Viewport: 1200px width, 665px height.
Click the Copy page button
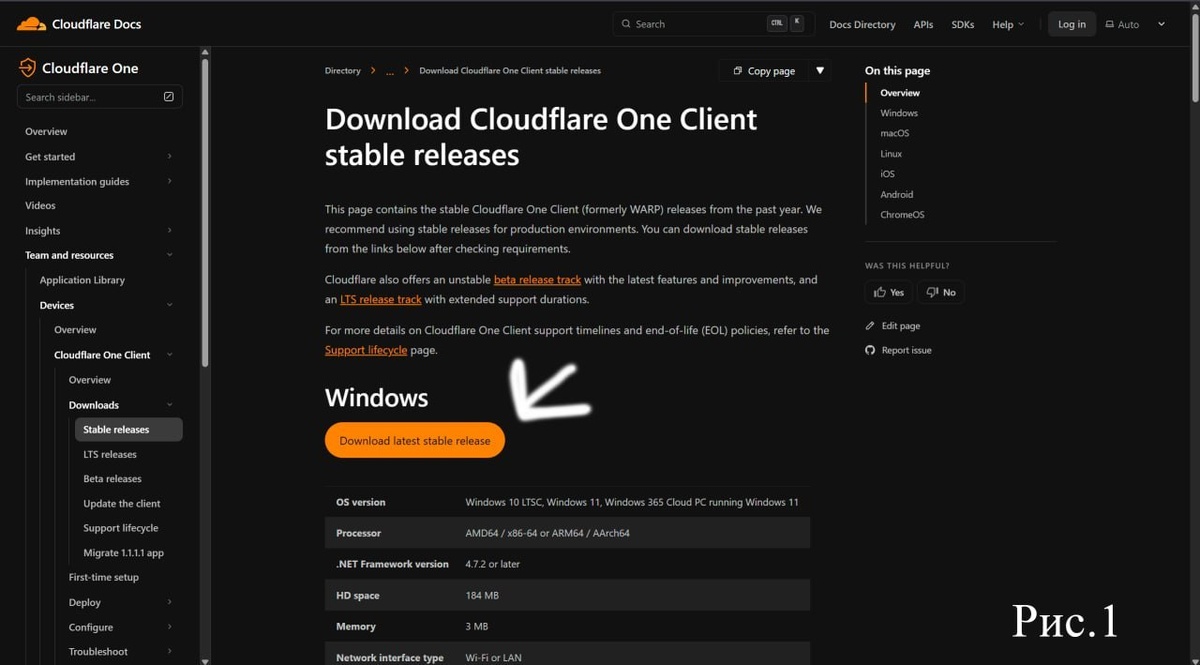[x=764, y=71]
